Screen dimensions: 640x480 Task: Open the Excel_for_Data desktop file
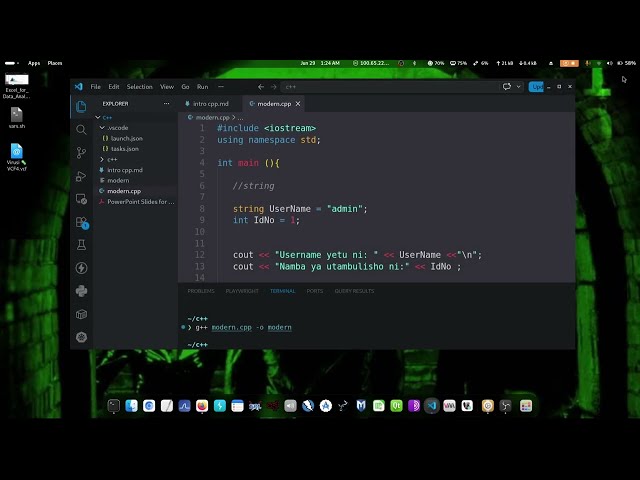point(17,86)
